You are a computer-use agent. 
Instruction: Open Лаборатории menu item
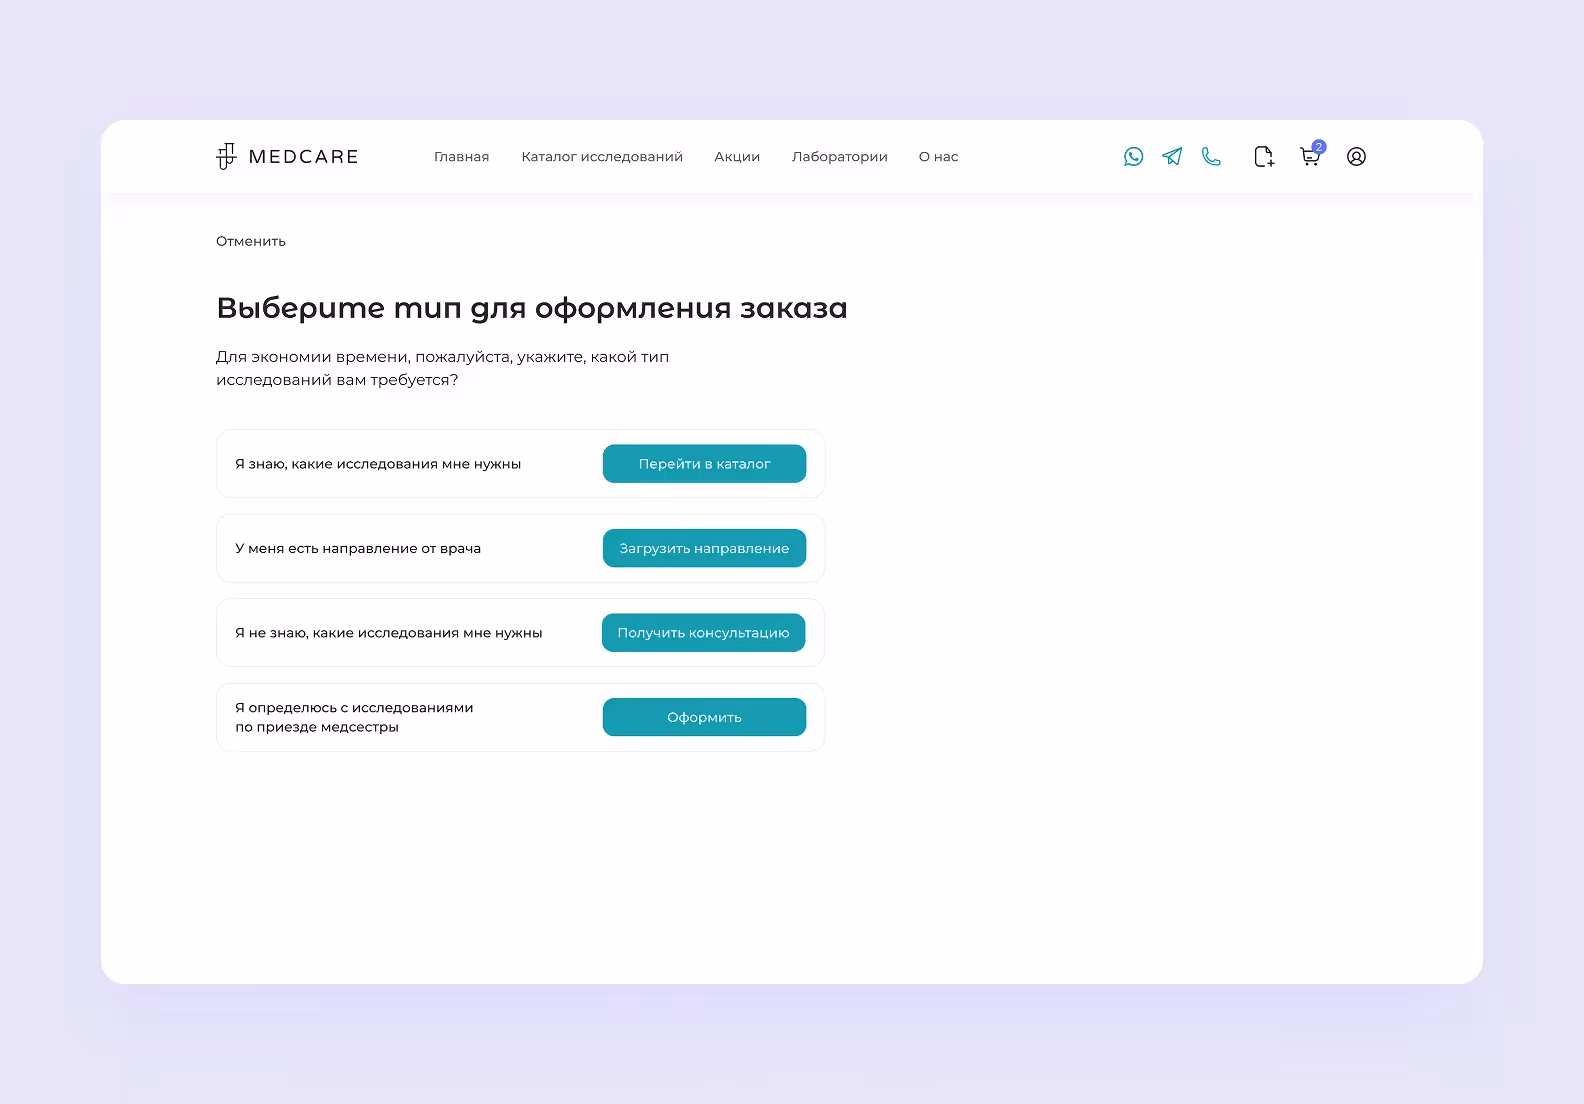[x=840, y=157]
